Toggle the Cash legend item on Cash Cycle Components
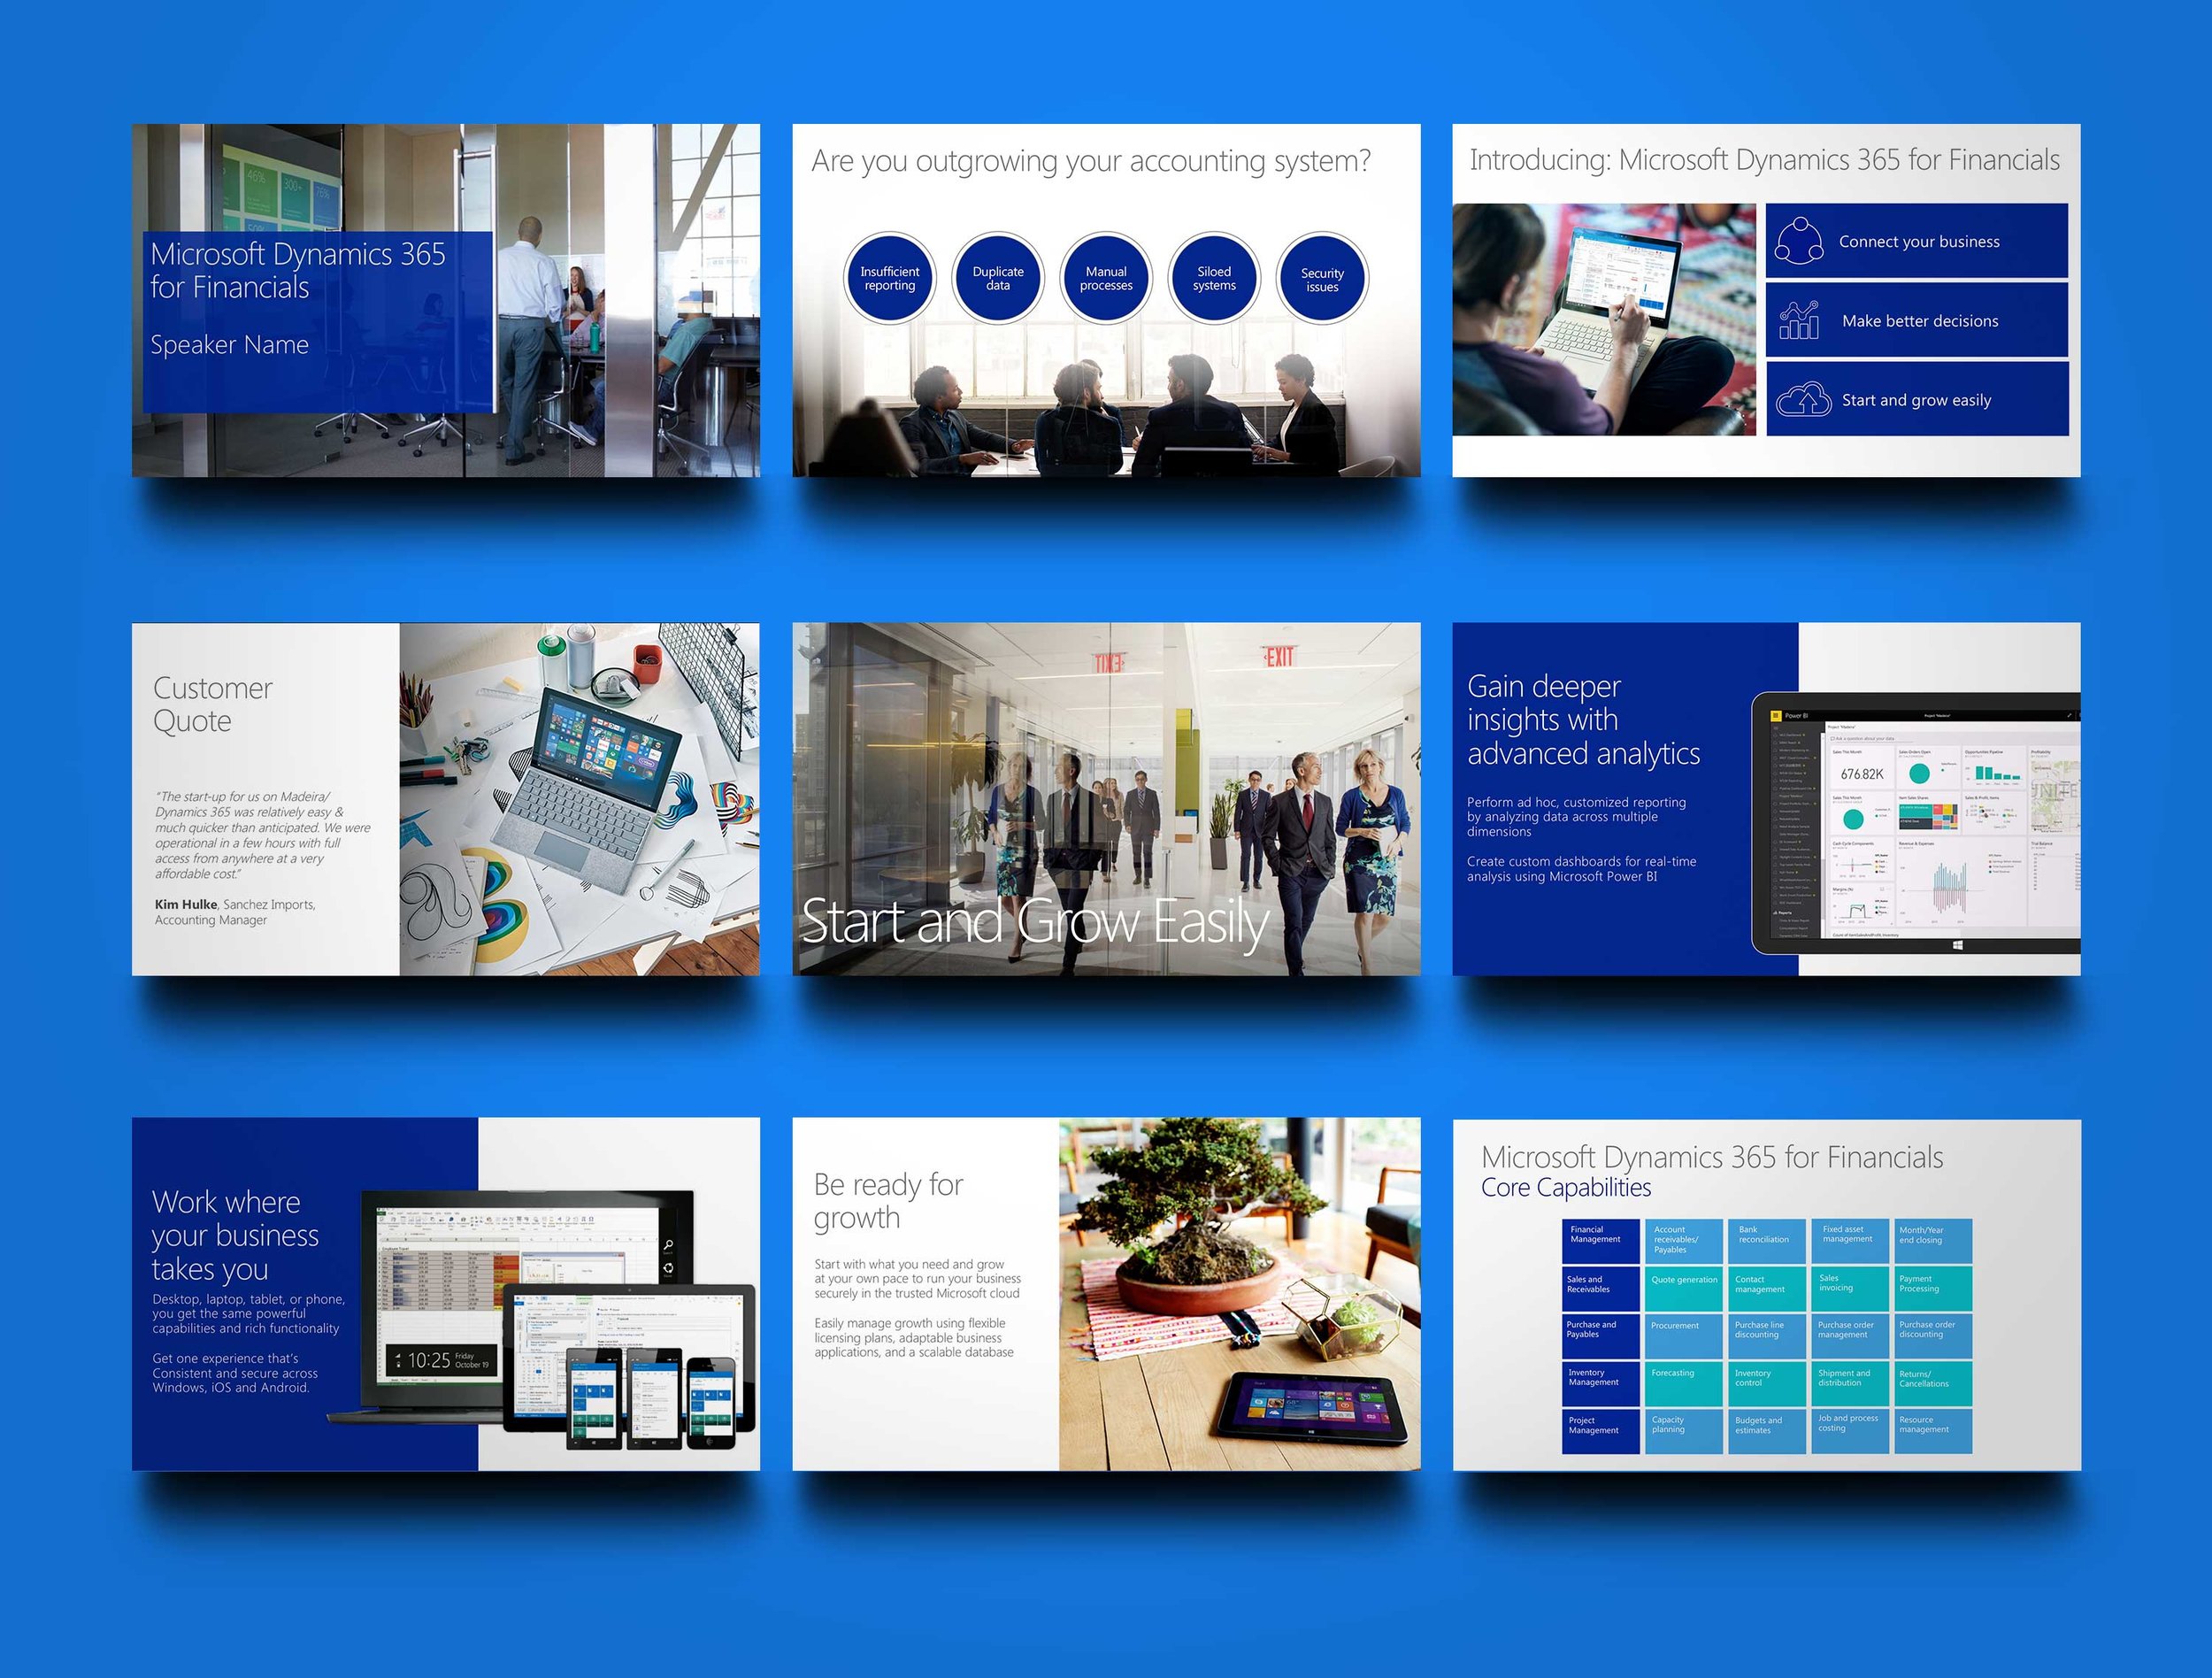 1879,861
